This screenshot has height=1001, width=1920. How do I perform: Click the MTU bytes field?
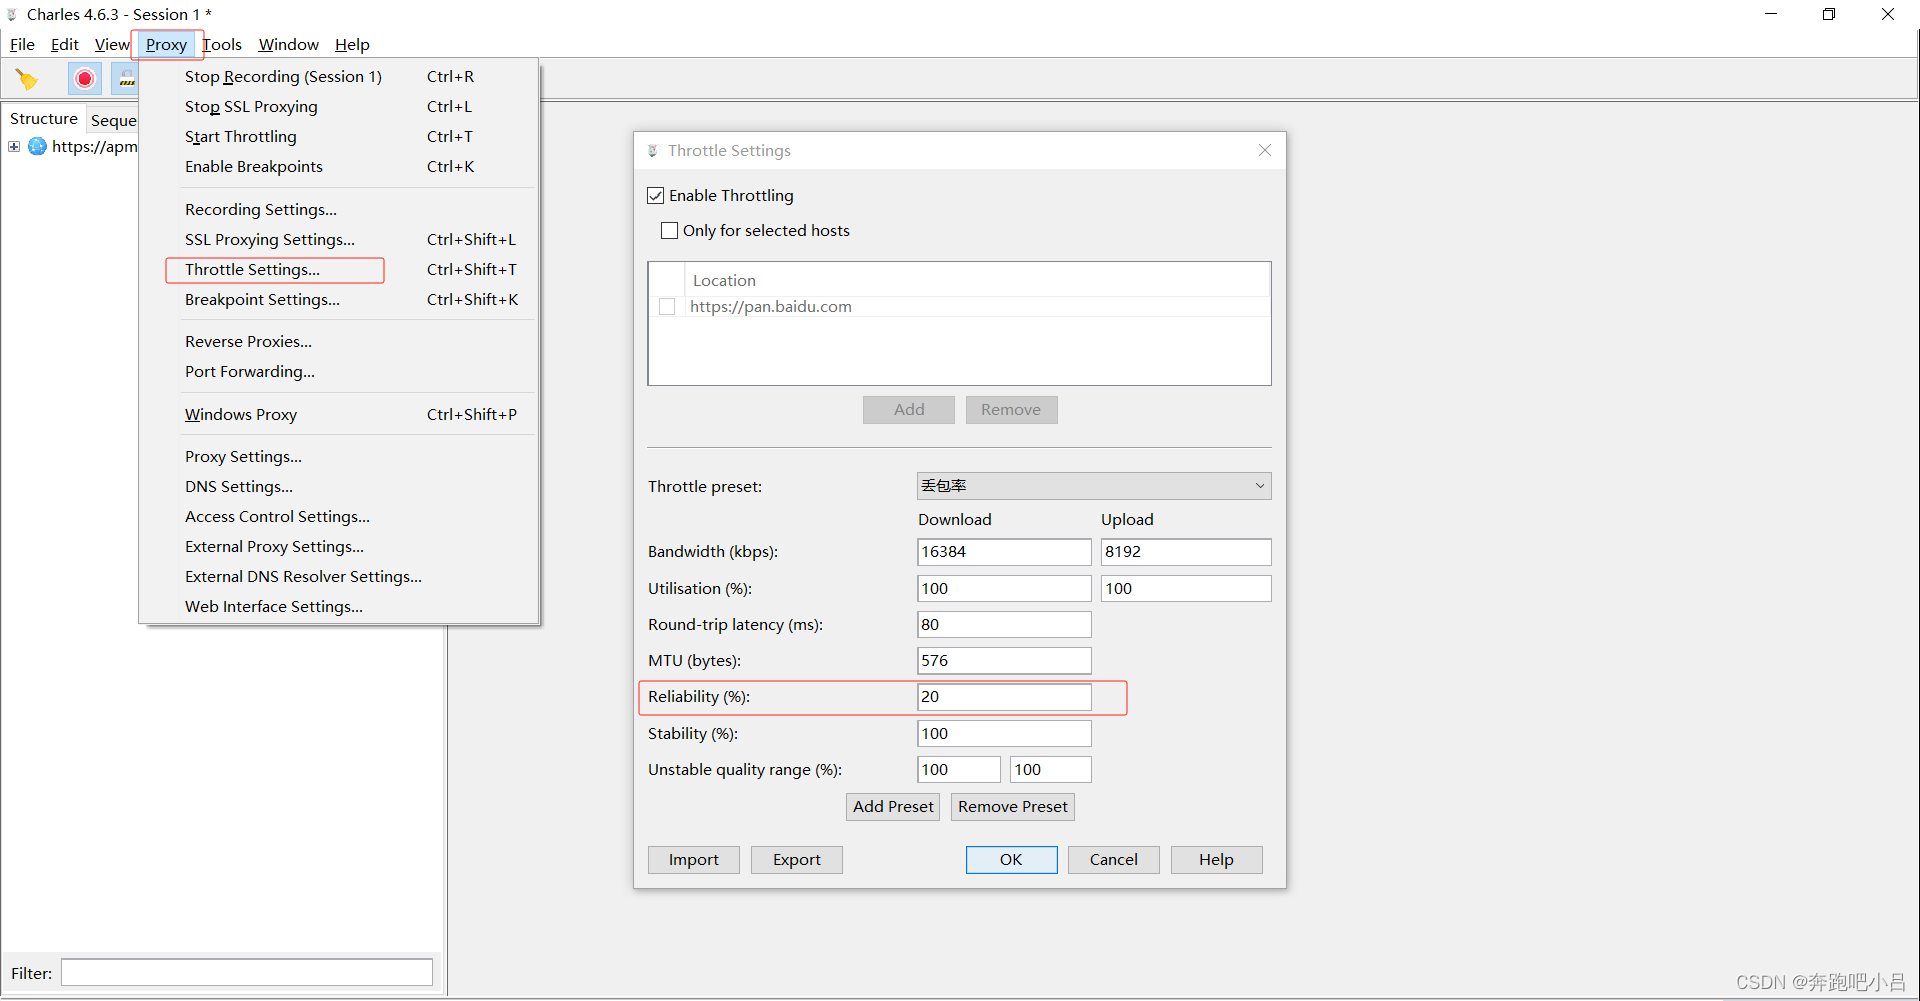pos(1004,661)
